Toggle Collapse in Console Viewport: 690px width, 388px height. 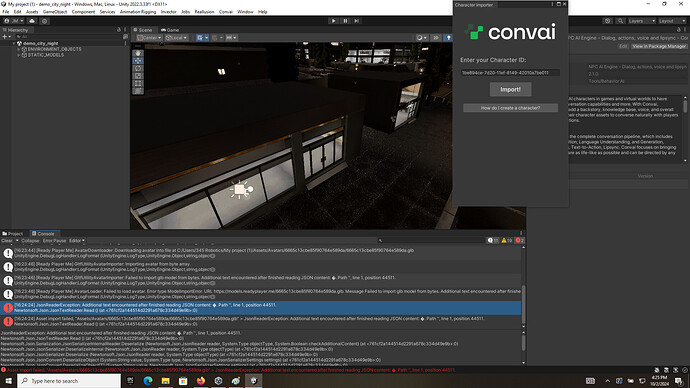pos(30,241)
